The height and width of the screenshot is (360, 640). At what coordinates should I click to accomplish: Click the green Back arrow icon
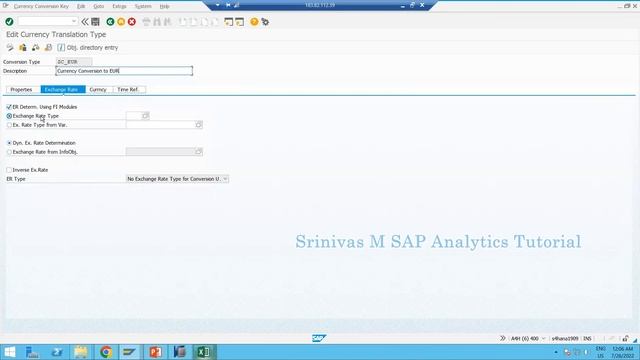(x=110, y=22)
